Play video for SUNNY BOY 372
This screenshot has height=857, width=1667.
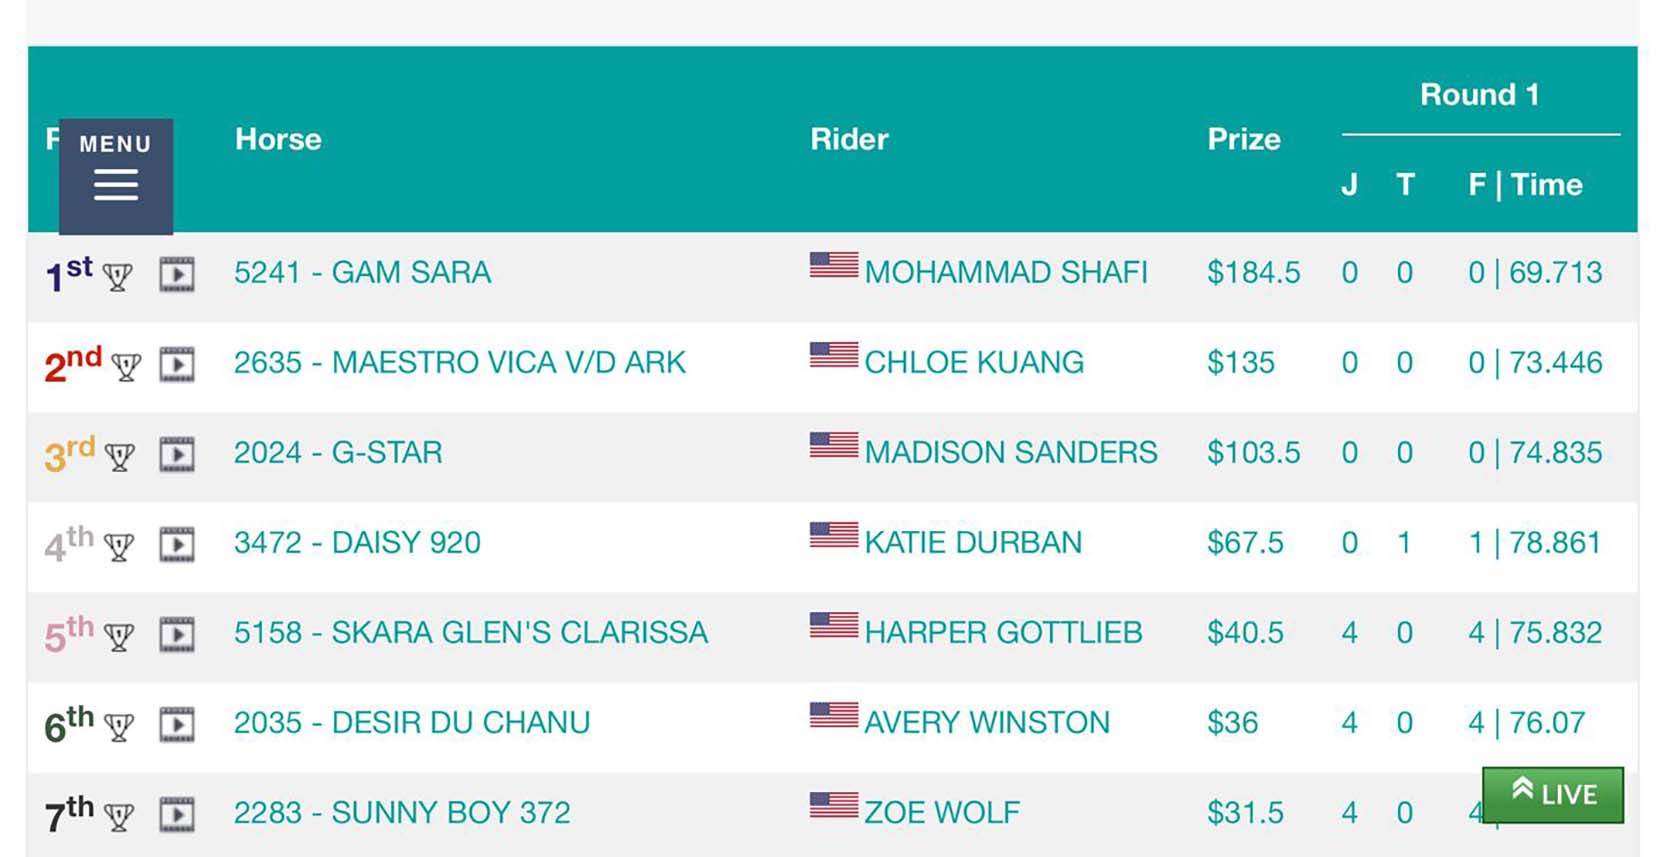pyautogui.click(x=177, y=815)
